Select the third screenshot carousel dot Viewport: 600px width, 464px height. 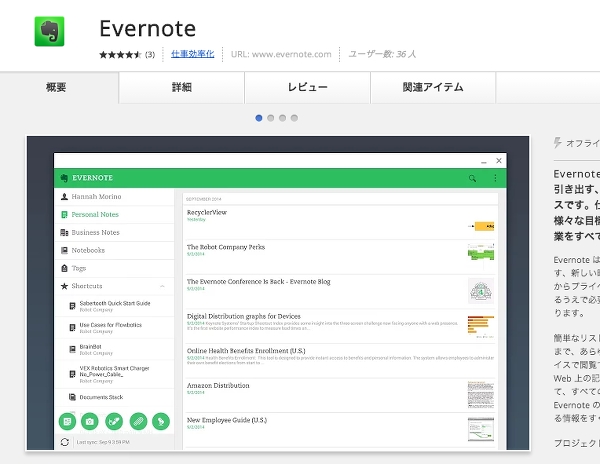point(282,118)
